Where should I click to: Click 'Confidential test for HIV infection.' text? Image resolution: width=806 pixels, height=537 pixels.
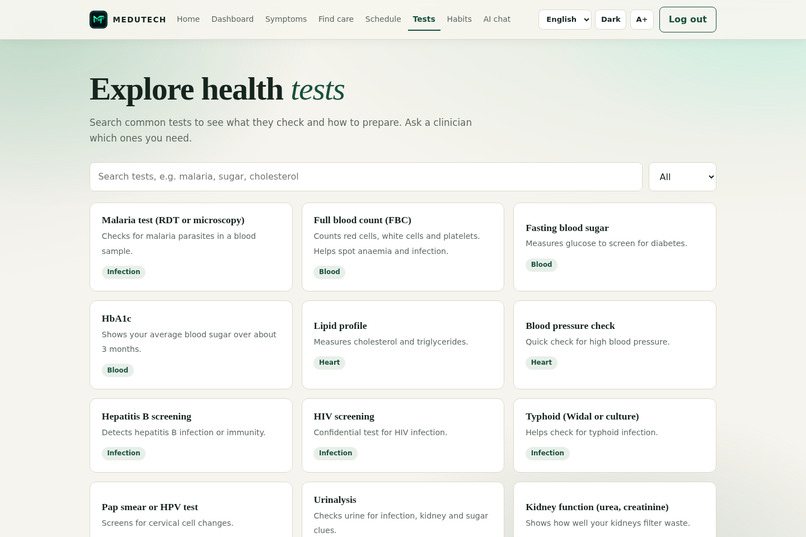380,433
